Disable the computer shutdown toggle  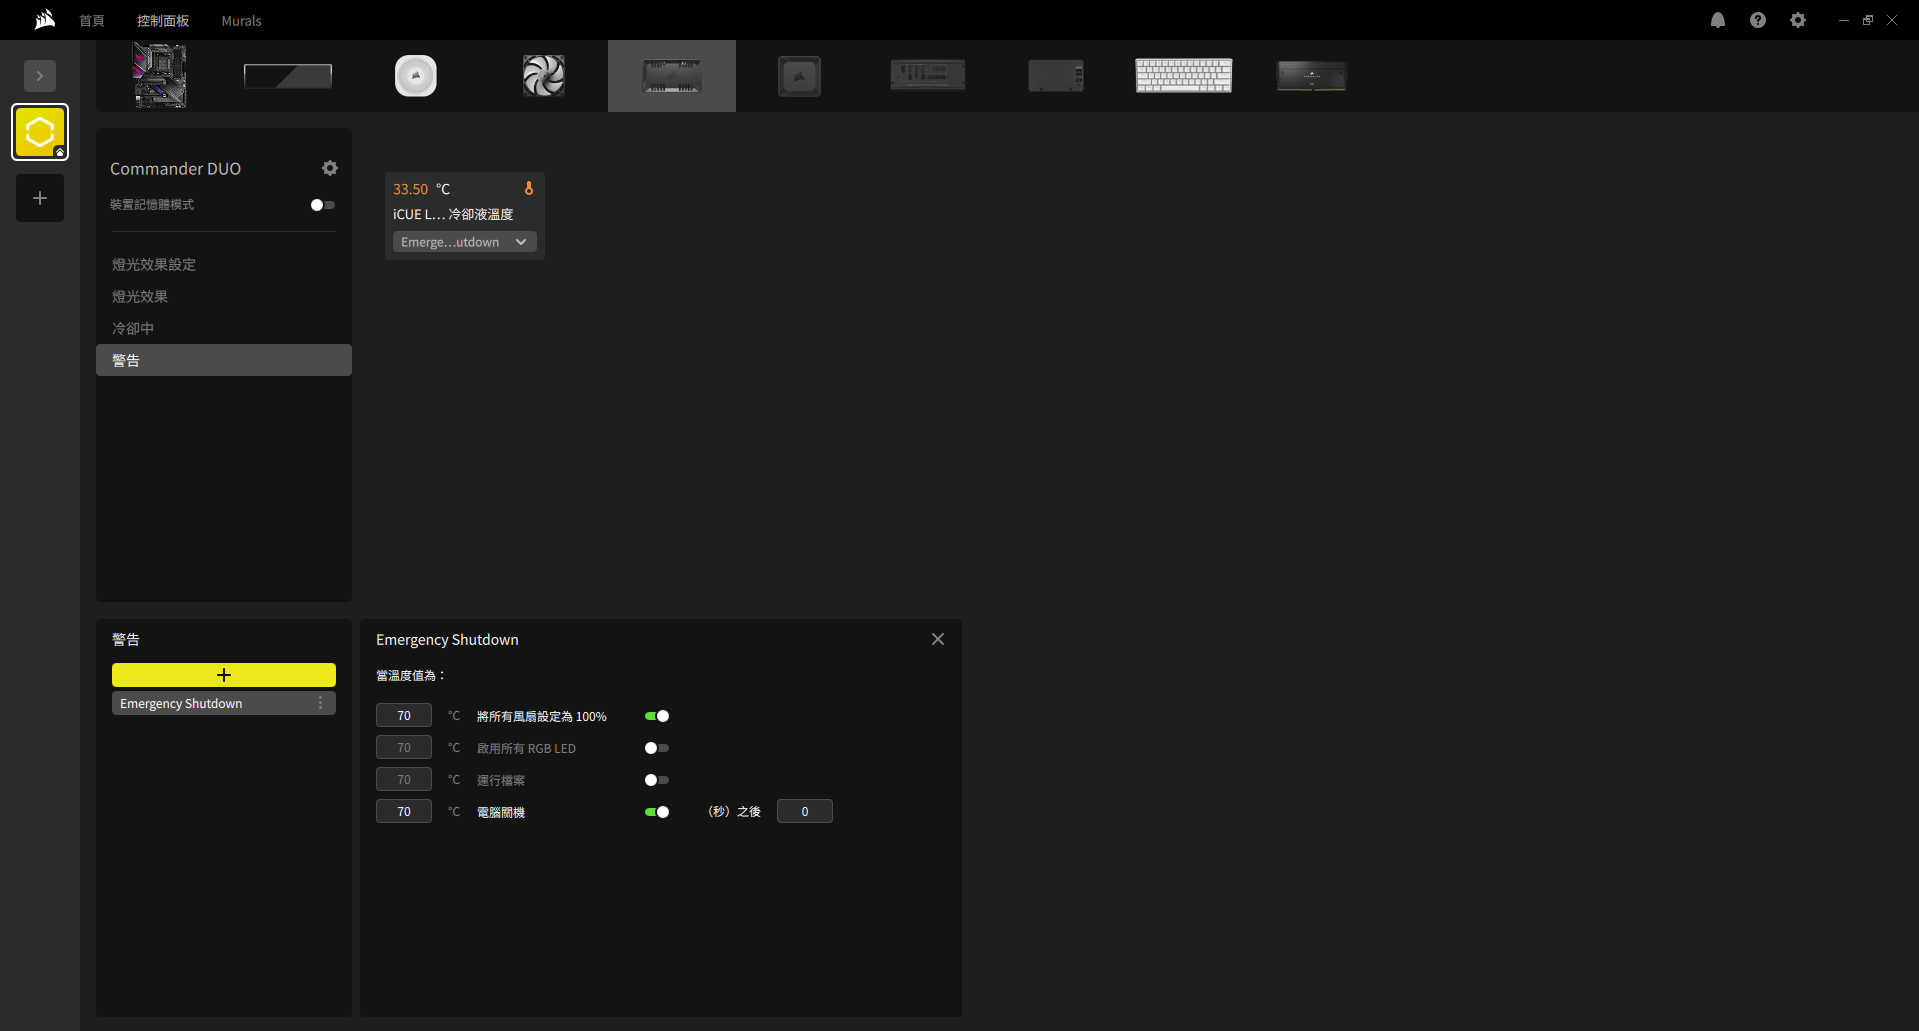point(657,812)
